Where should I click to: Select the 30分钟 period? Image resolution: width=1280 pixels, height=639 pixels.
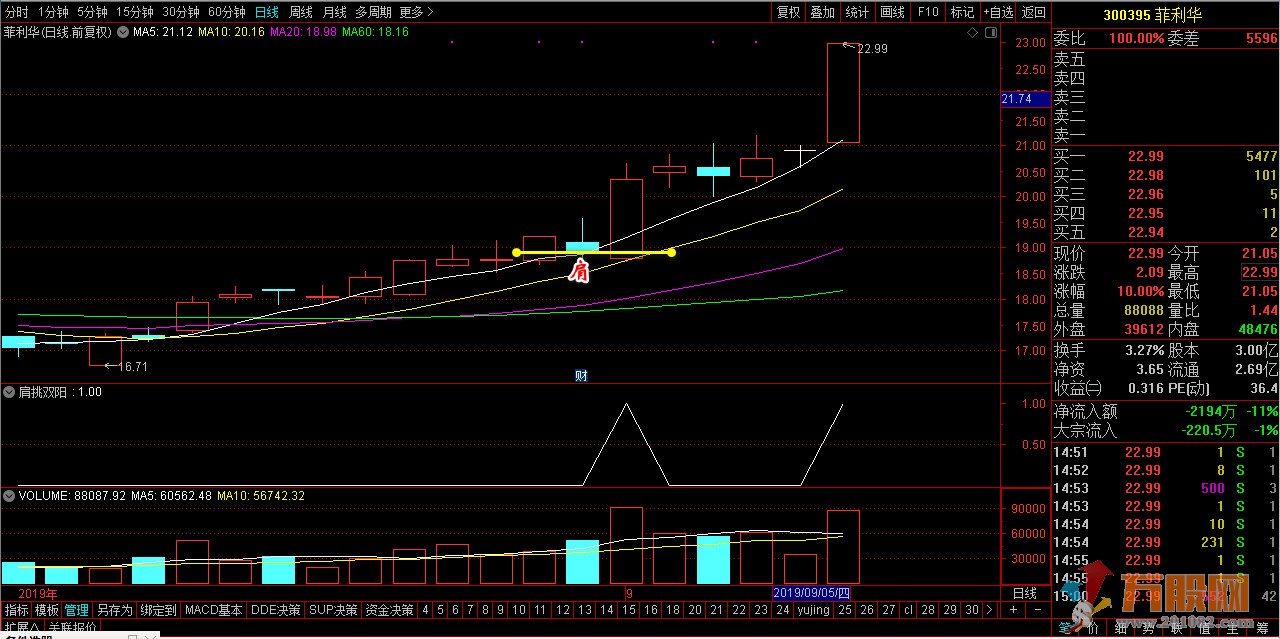tap(181, 12)
